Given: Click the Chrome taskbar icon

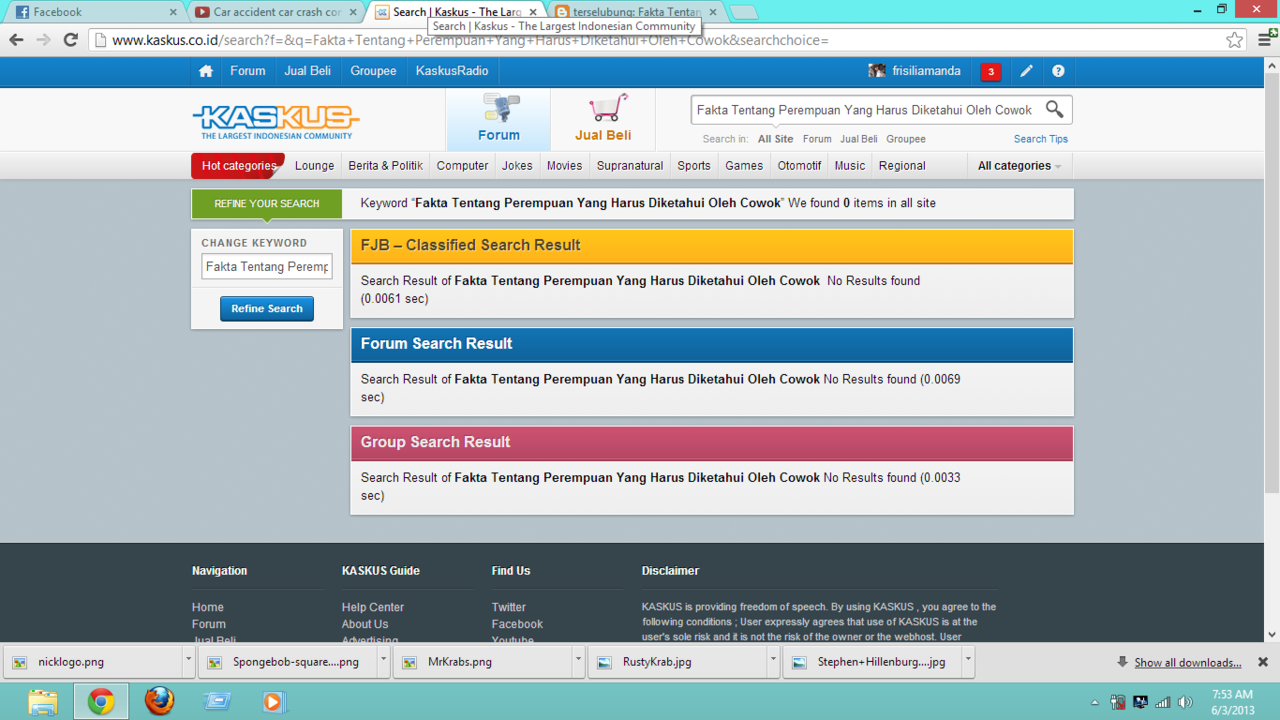Looking at the screenshot, I should tap(100, 701).
